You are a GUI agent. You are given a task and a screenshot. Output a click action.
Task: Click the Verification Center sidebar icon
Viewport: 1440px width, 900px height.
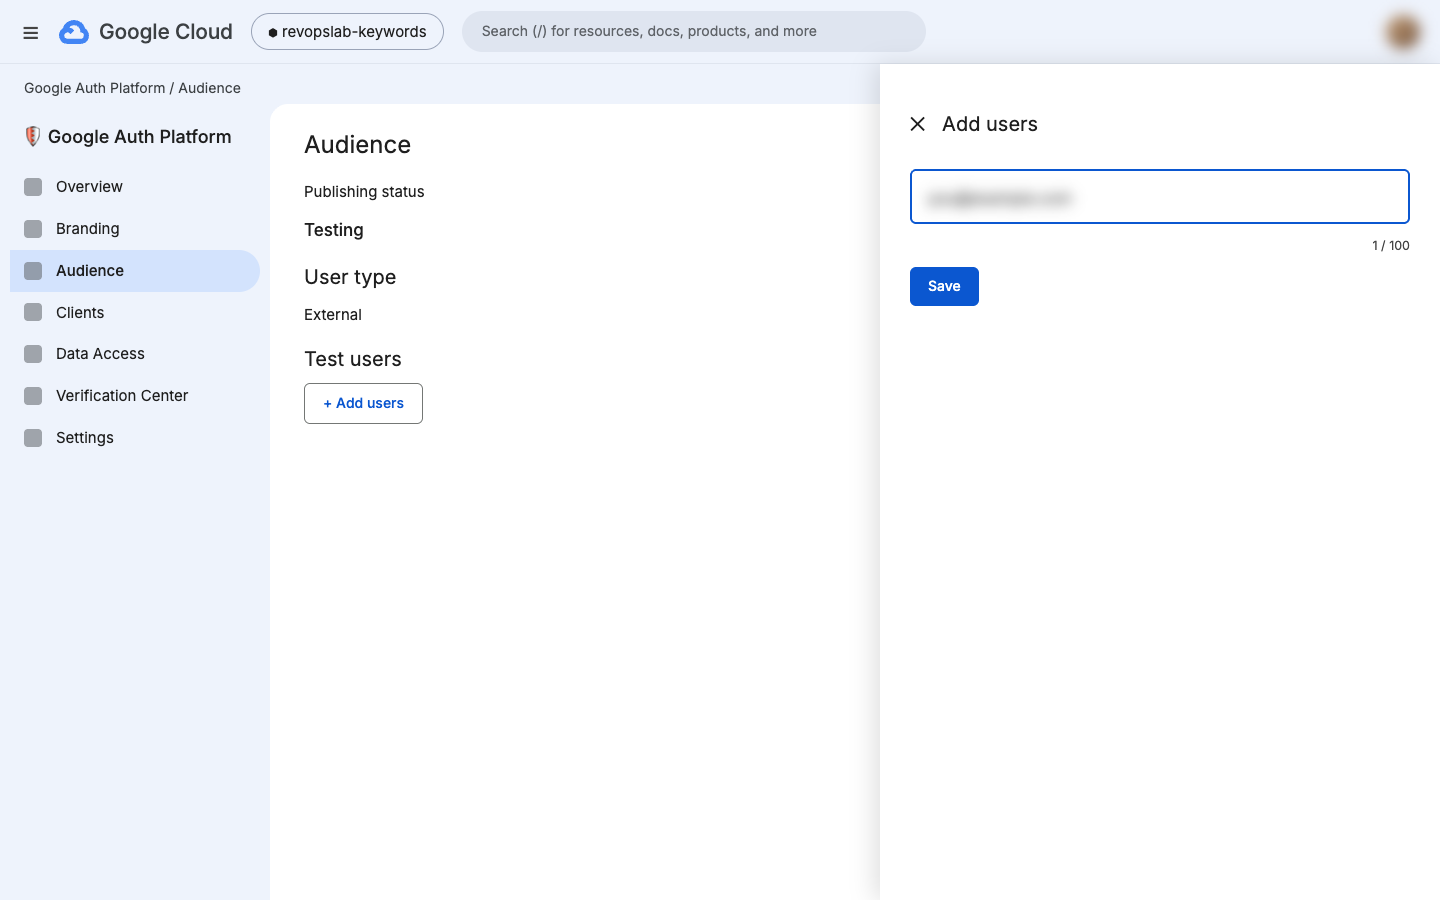click(x=33, y=396)
